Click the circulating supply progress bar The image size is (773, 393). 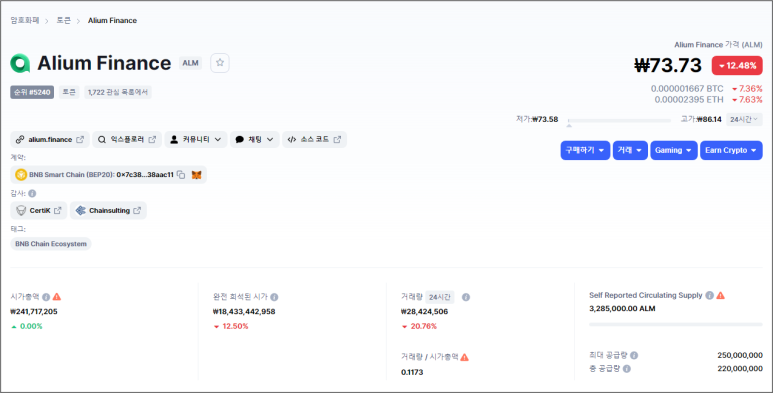(676, 324)
